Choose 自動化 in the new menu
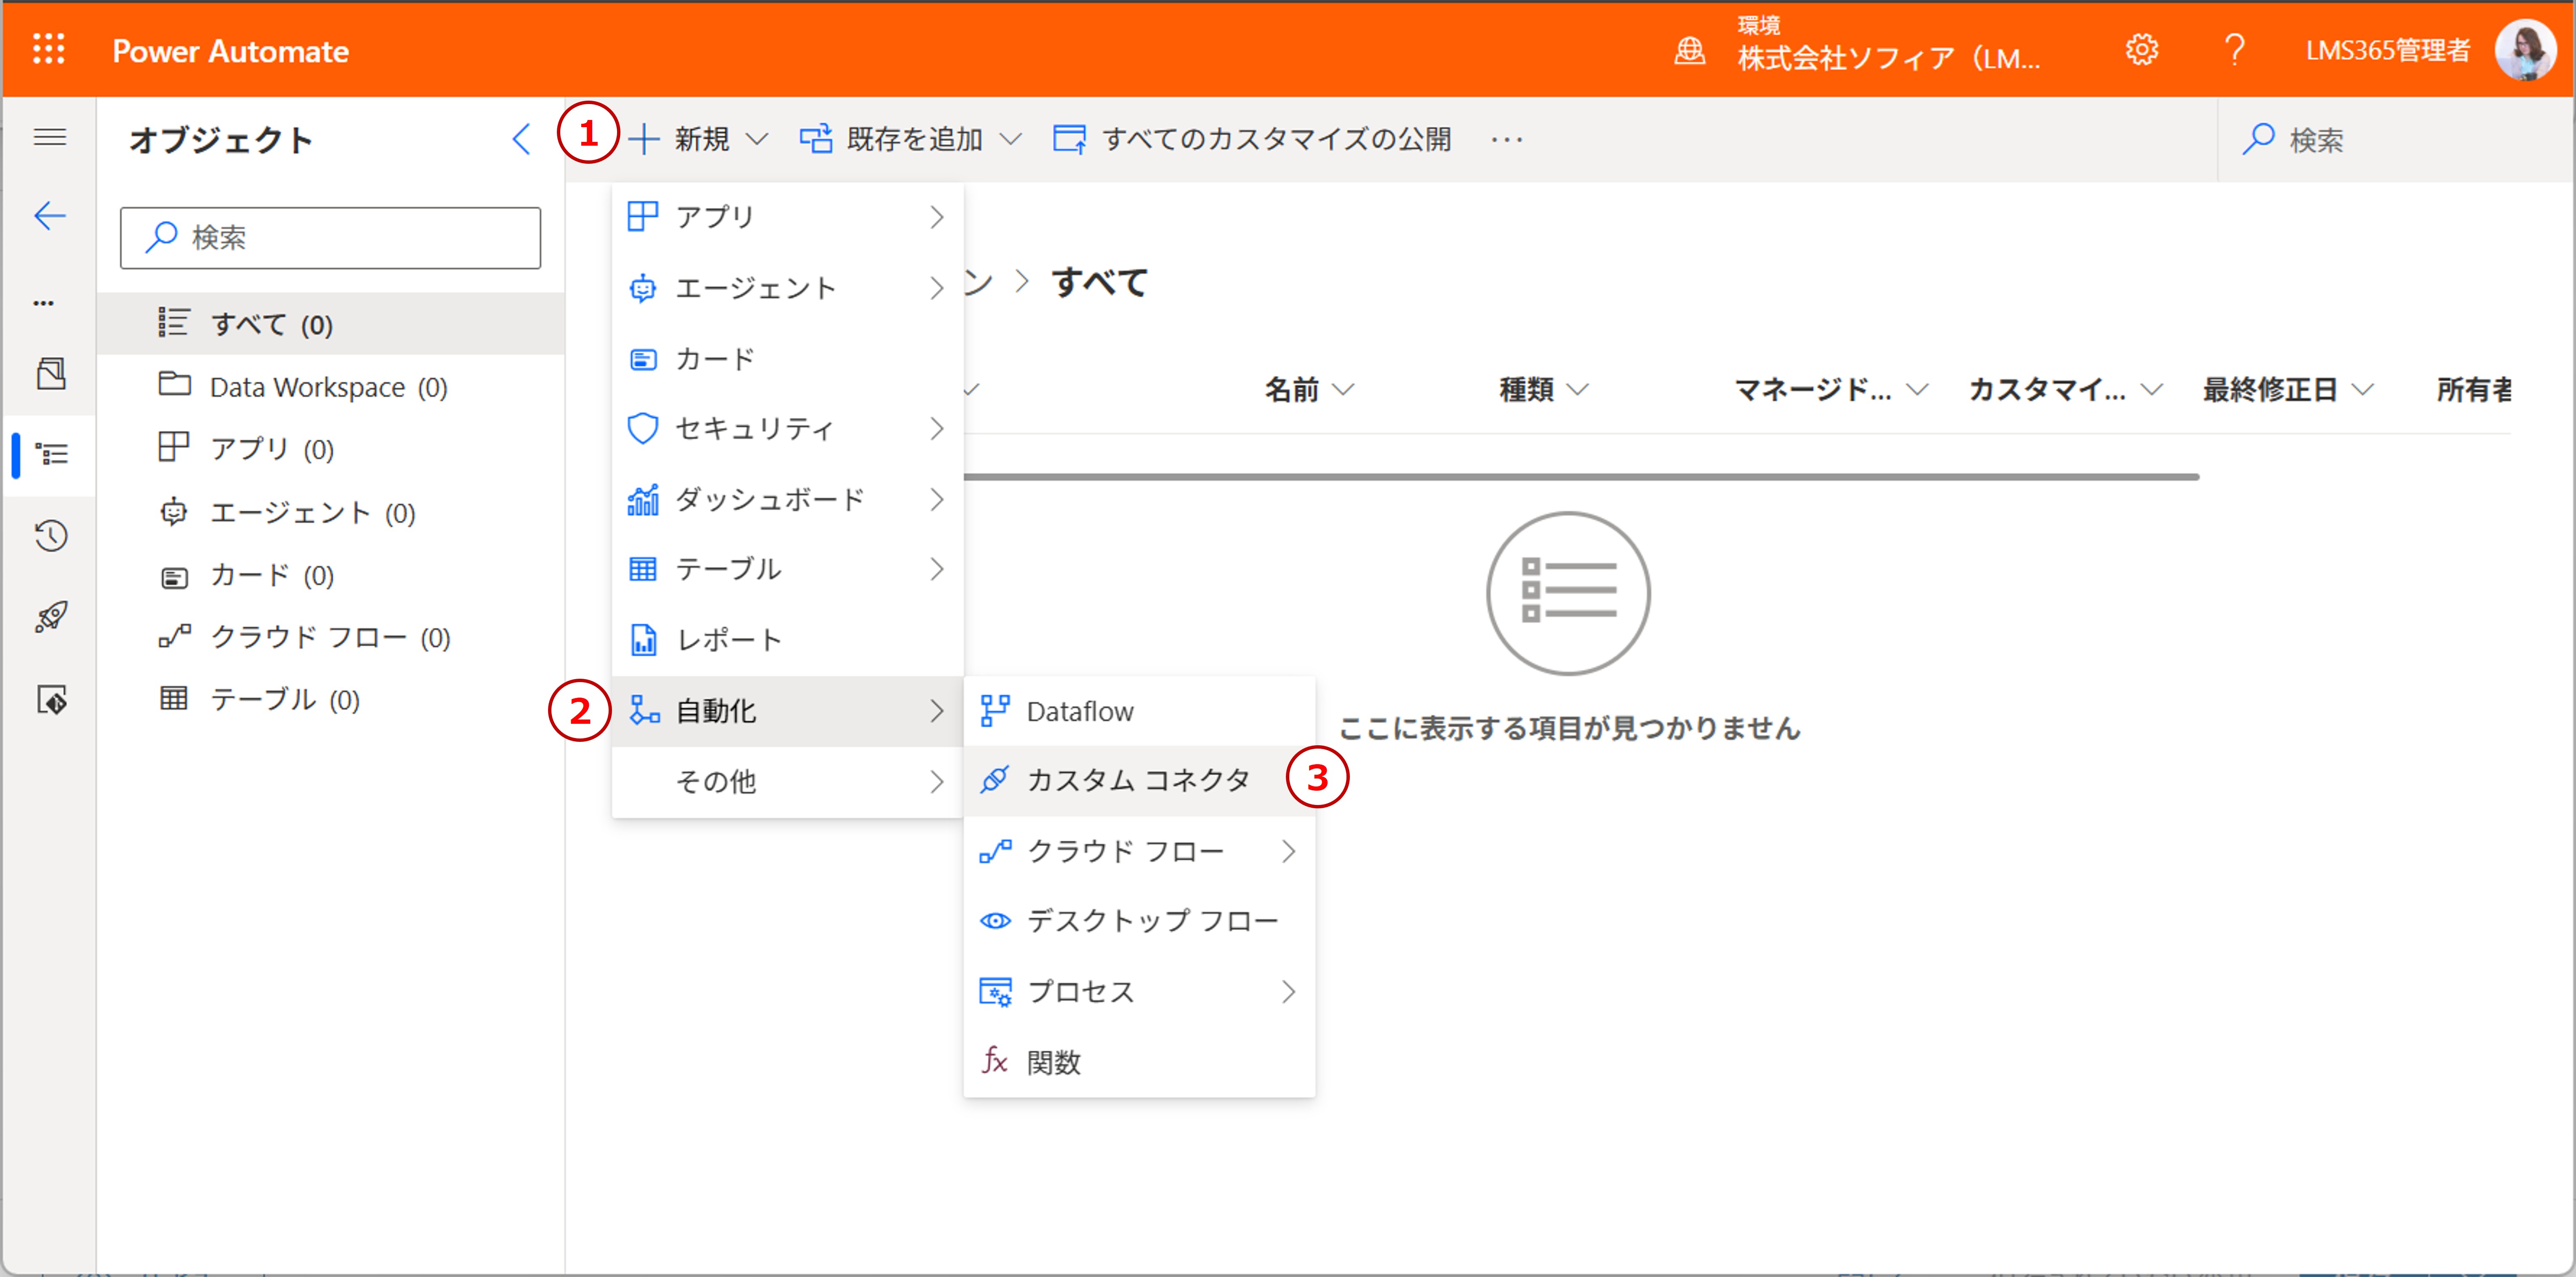The height and width of the screenshot is (1277, 2576). pyautogui.click(x=787, y=711)
